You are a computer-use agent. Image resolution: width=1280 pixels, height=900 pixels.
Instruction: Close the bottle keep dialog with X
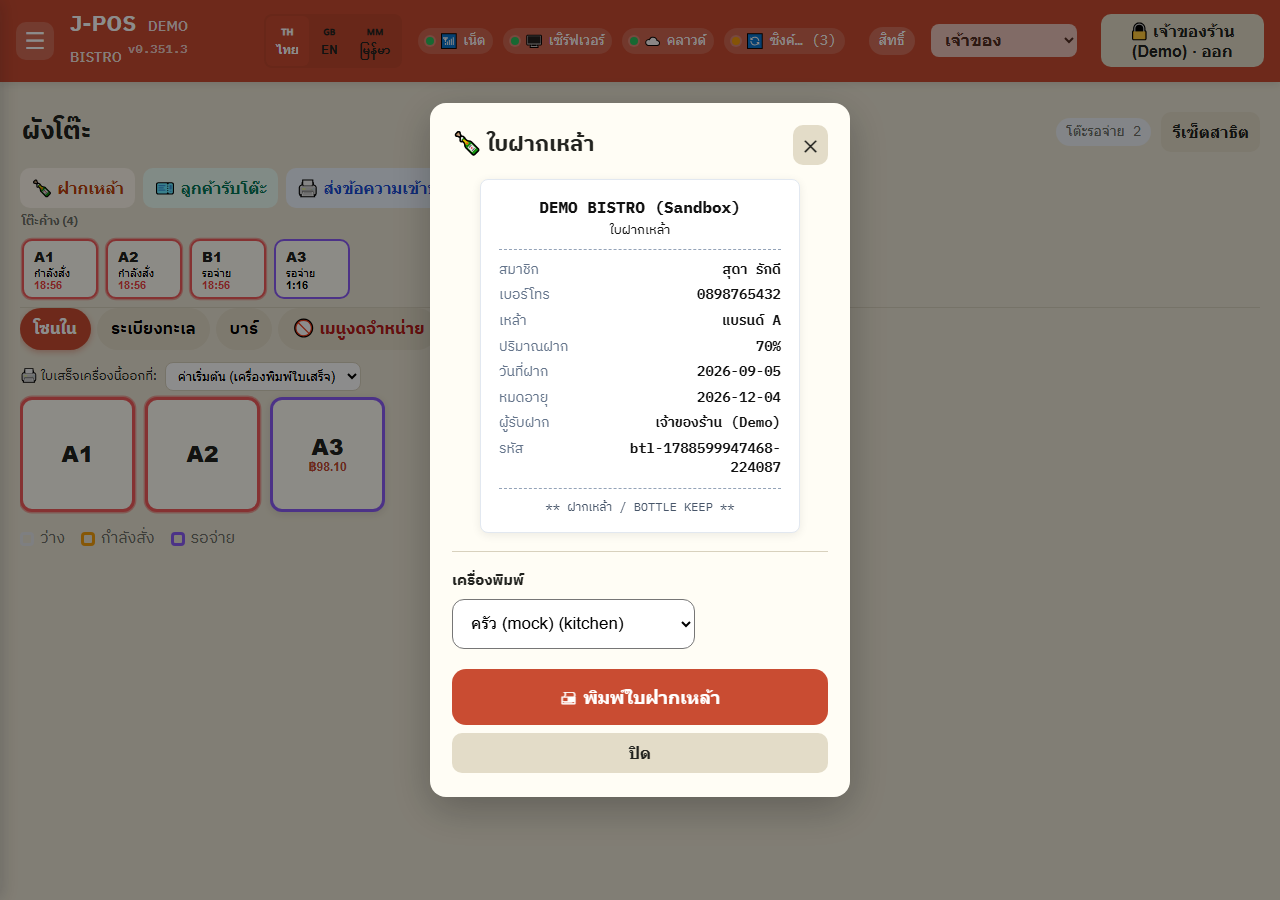point(810,145)
